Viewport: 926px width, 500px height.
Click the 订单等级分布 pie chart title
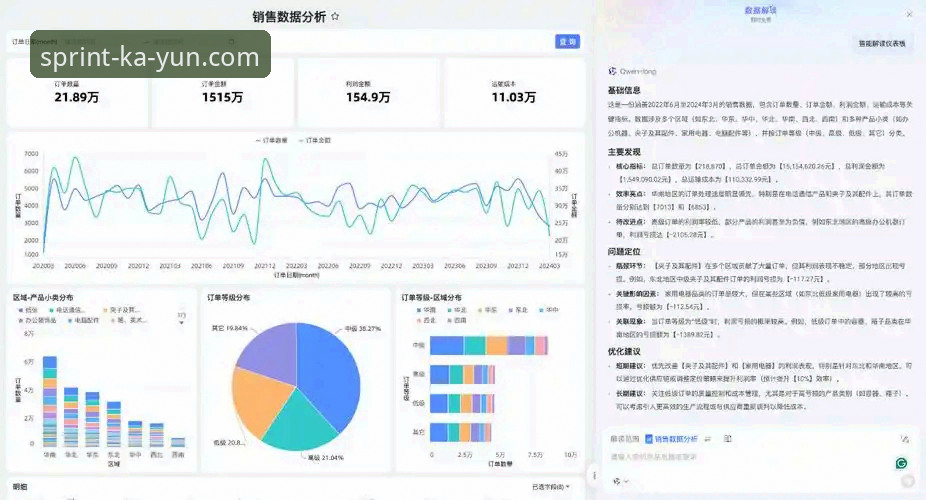pyautogui.click(x=228, y=298)
